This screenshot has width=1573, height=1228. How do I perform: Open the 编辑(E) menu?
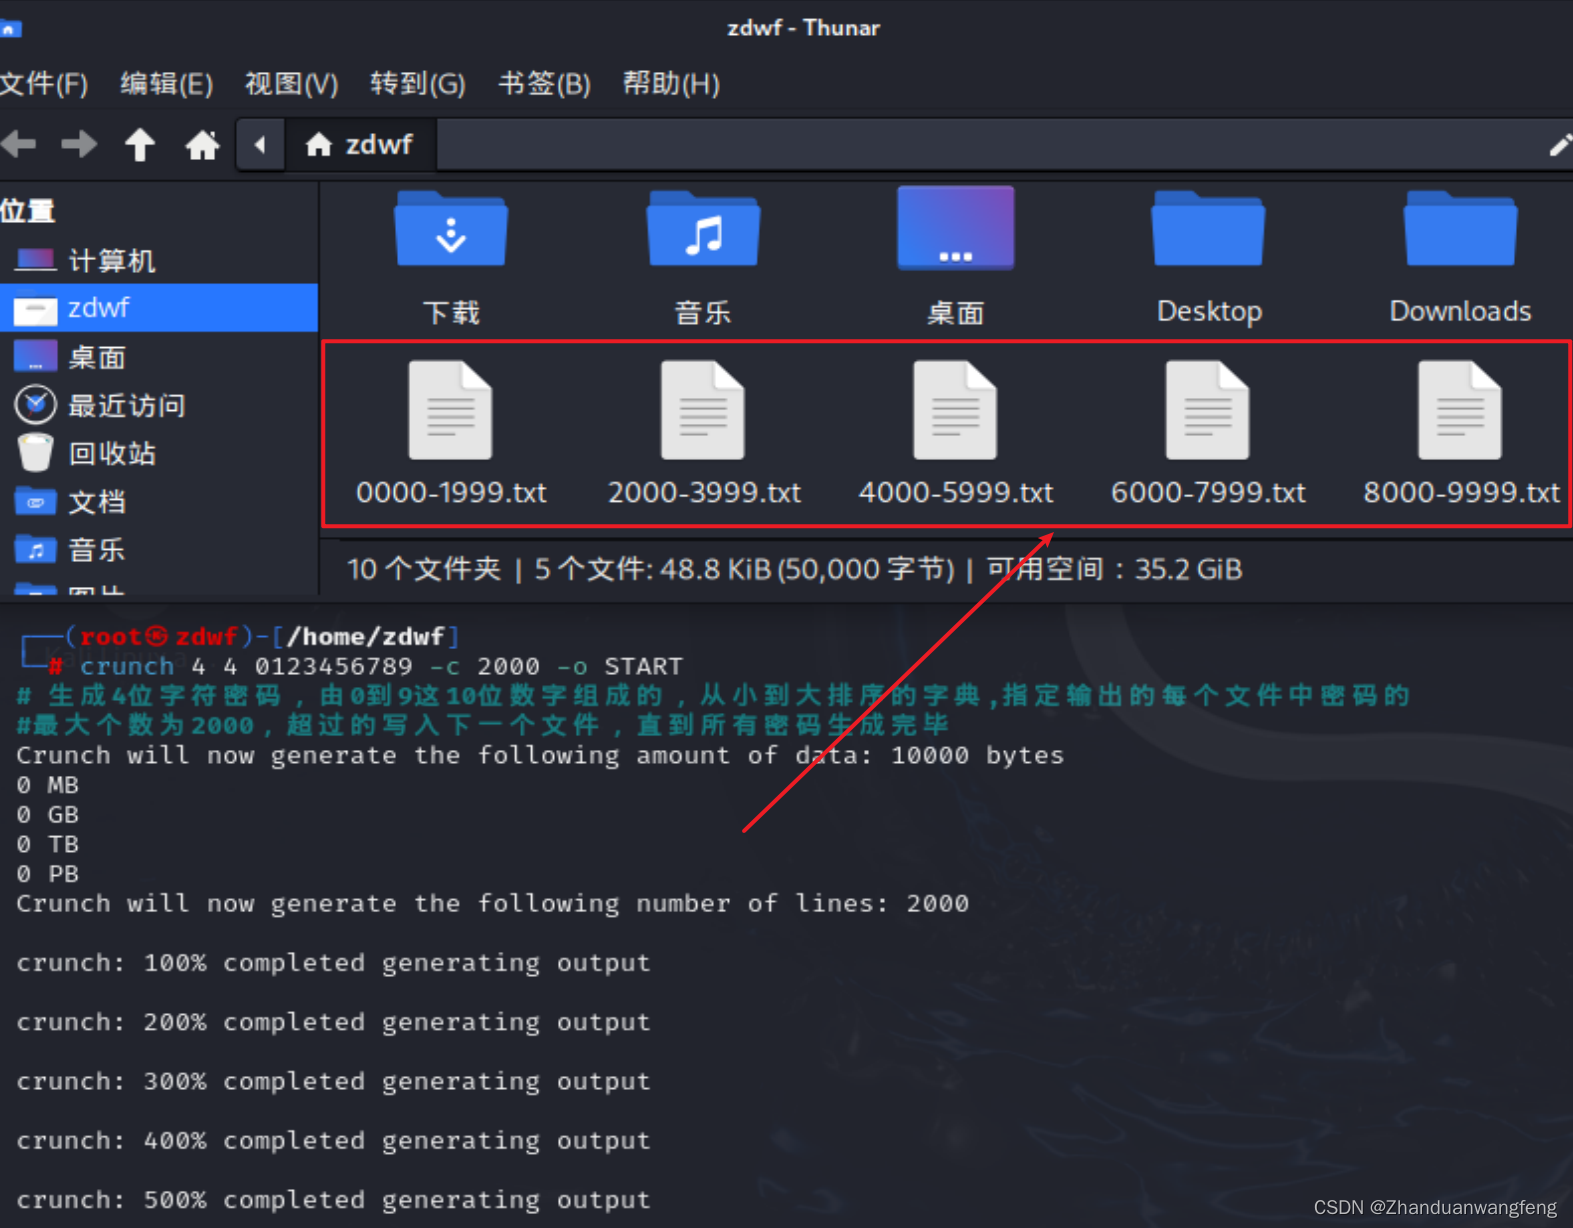pyautogui.click(x=166, y=84)
